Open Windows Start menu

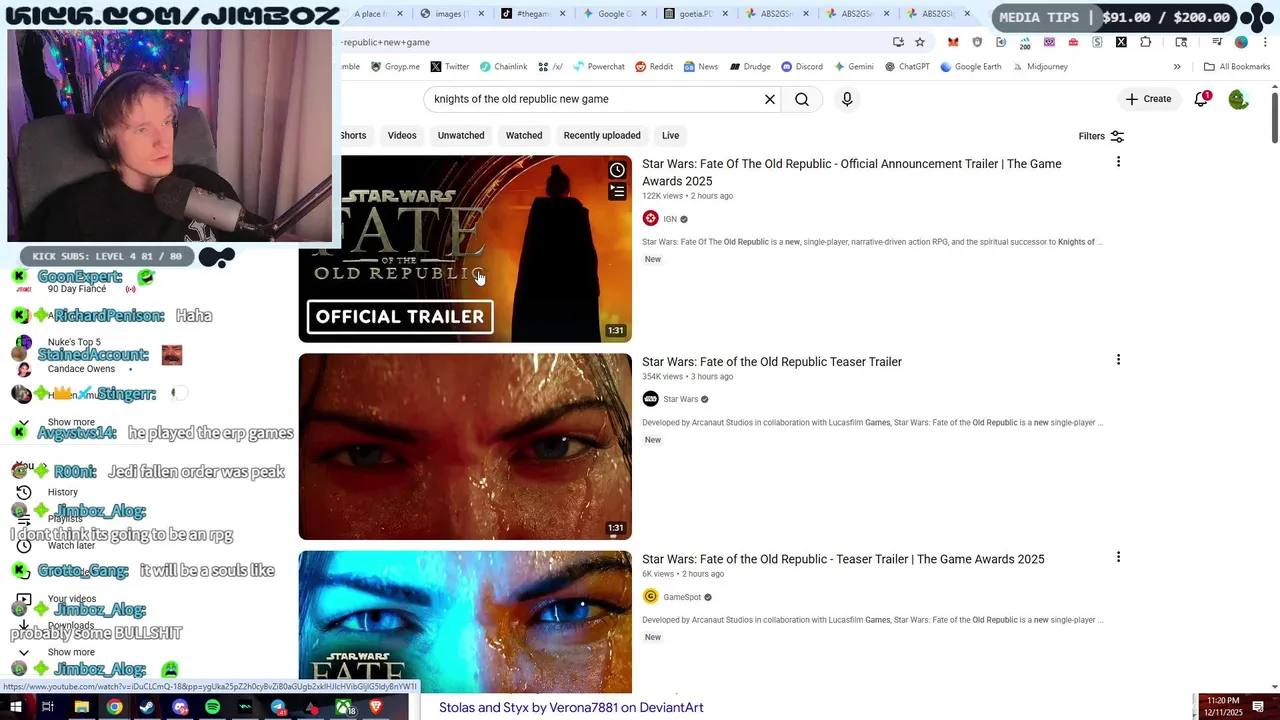coord(15,707)
